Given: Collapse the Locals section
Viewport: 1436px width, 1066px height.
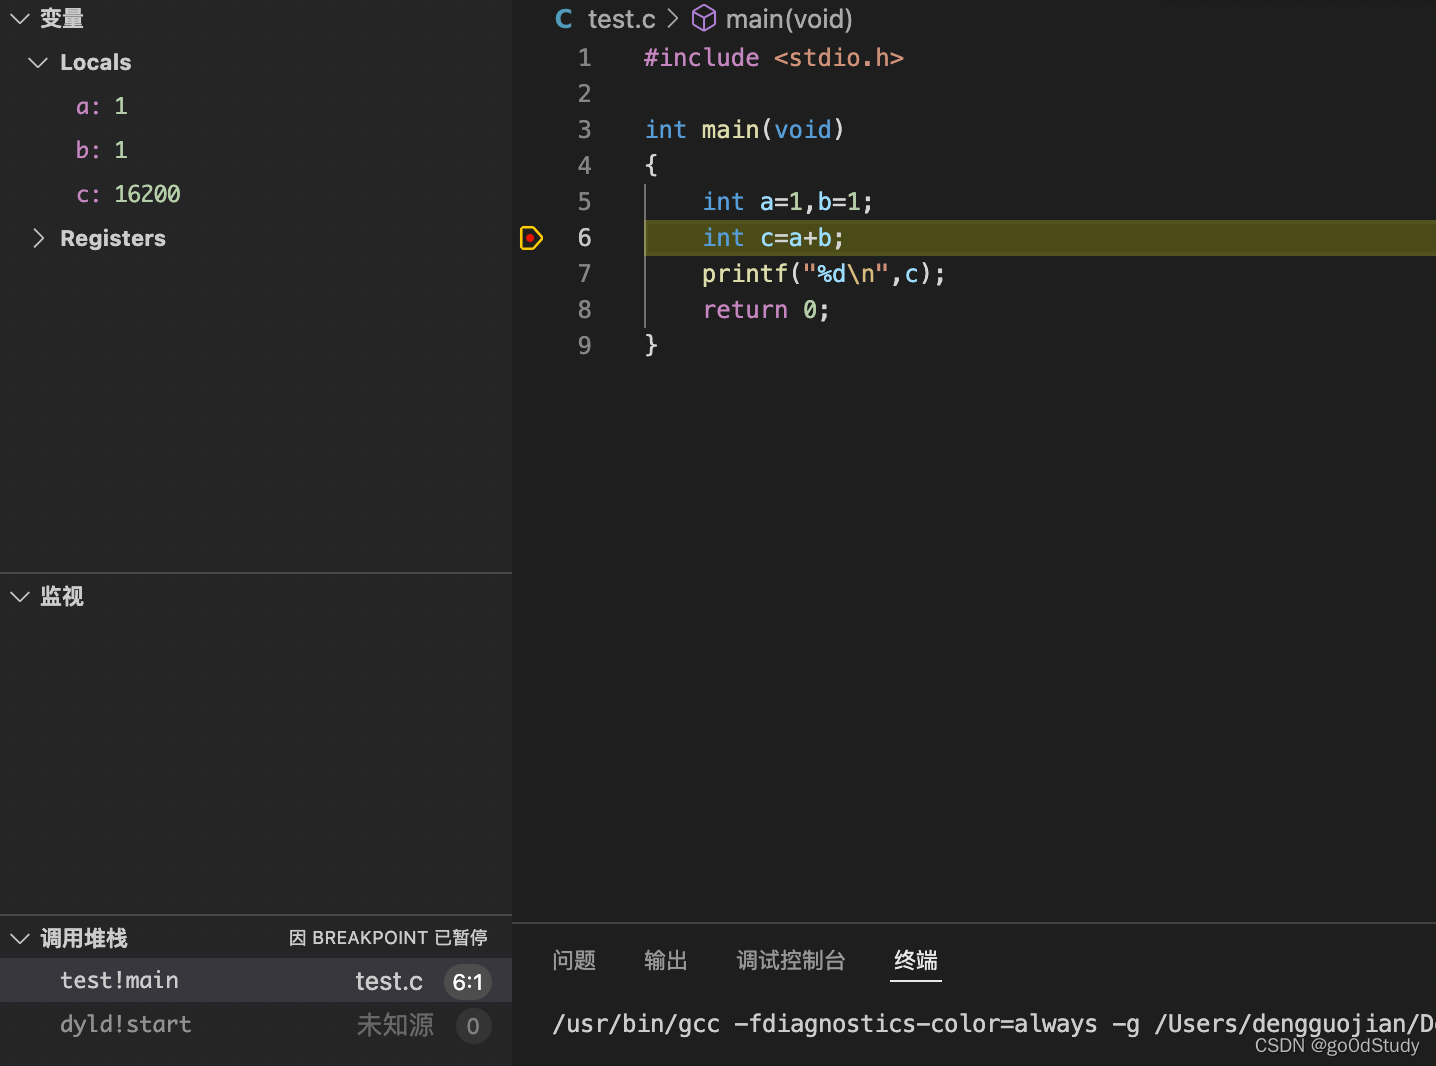Looking at the screenshot, I should (x=38, y=62).
